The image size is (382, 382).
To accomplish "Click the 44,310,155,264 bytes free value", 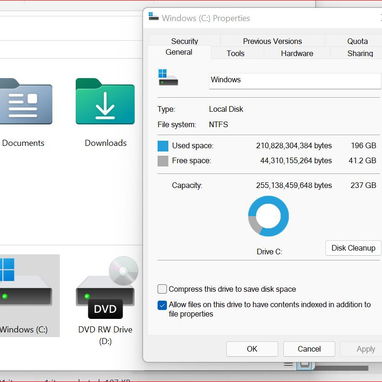I will pos(296,161).
